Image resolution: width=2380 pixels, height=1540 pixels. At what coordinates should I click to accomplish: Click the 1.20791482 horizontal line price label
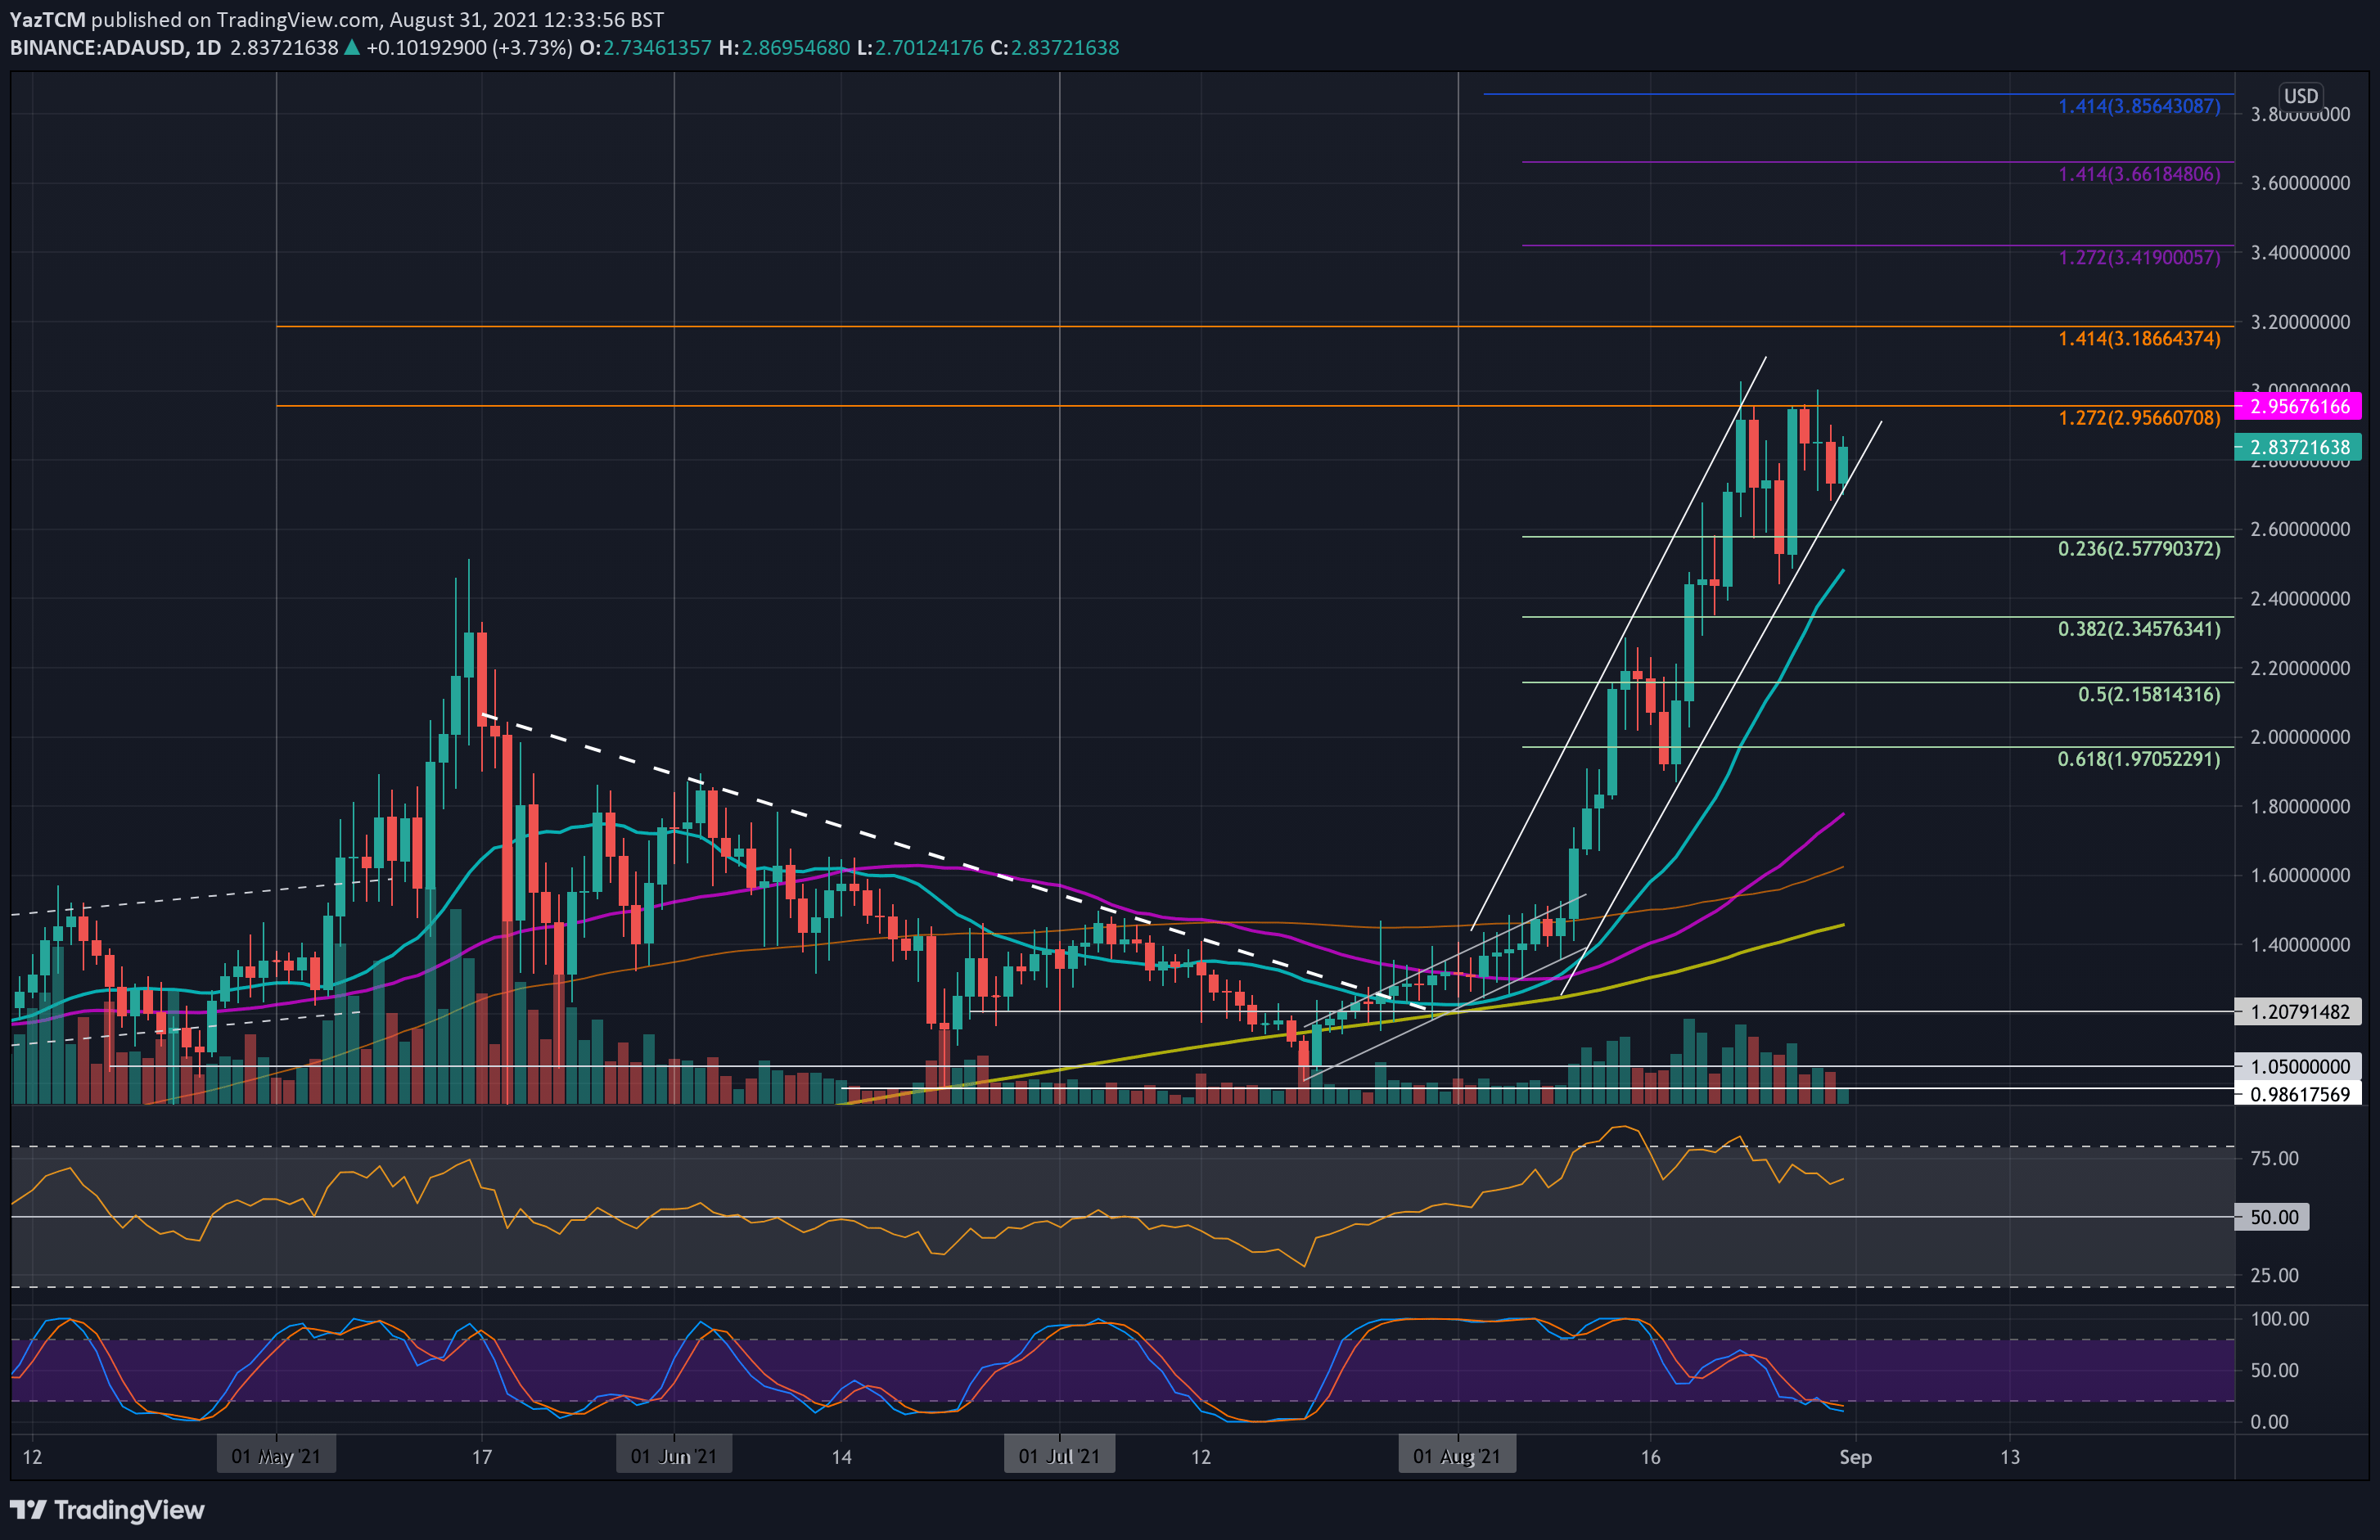2298,1011
